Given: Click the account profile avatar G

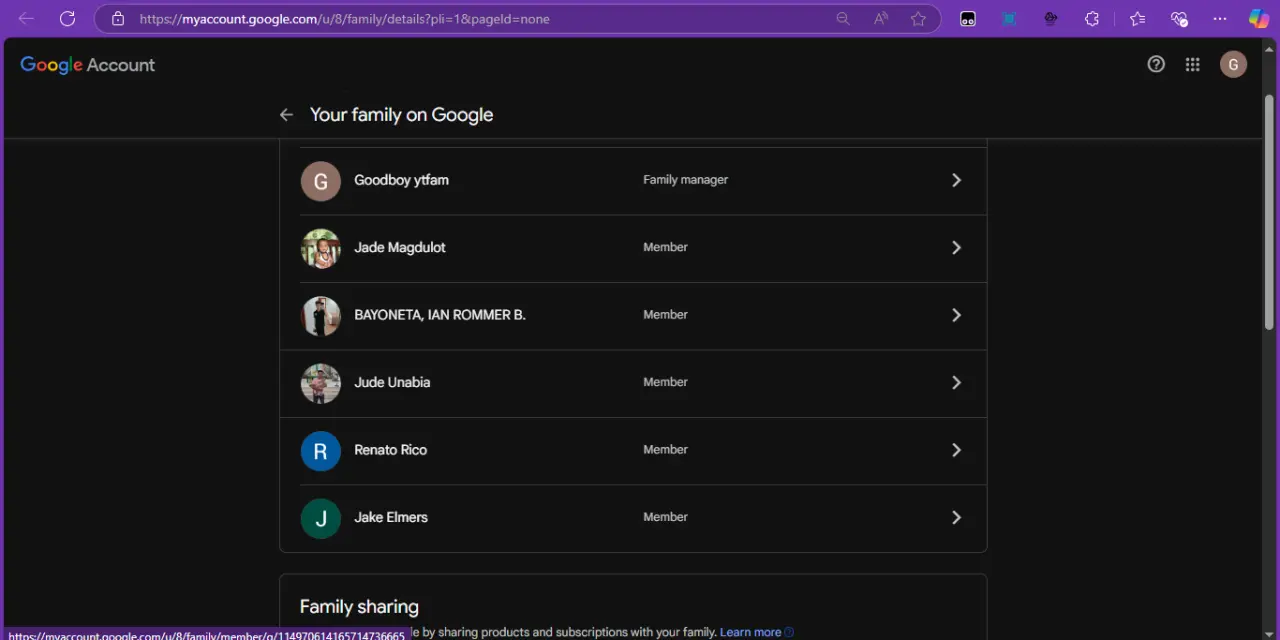Looking at the screenshot, I should click(1233, 65).
